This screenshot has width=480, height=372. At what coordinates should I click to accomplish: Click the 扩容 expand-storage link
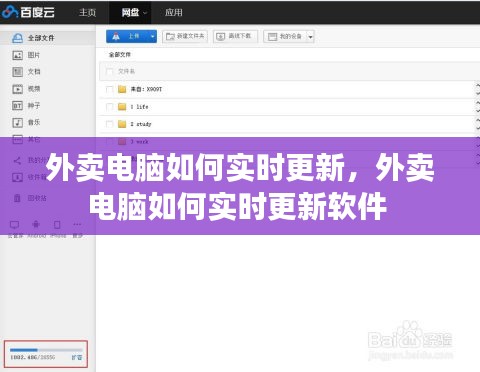pyautogui.click(x=77, y=357)
